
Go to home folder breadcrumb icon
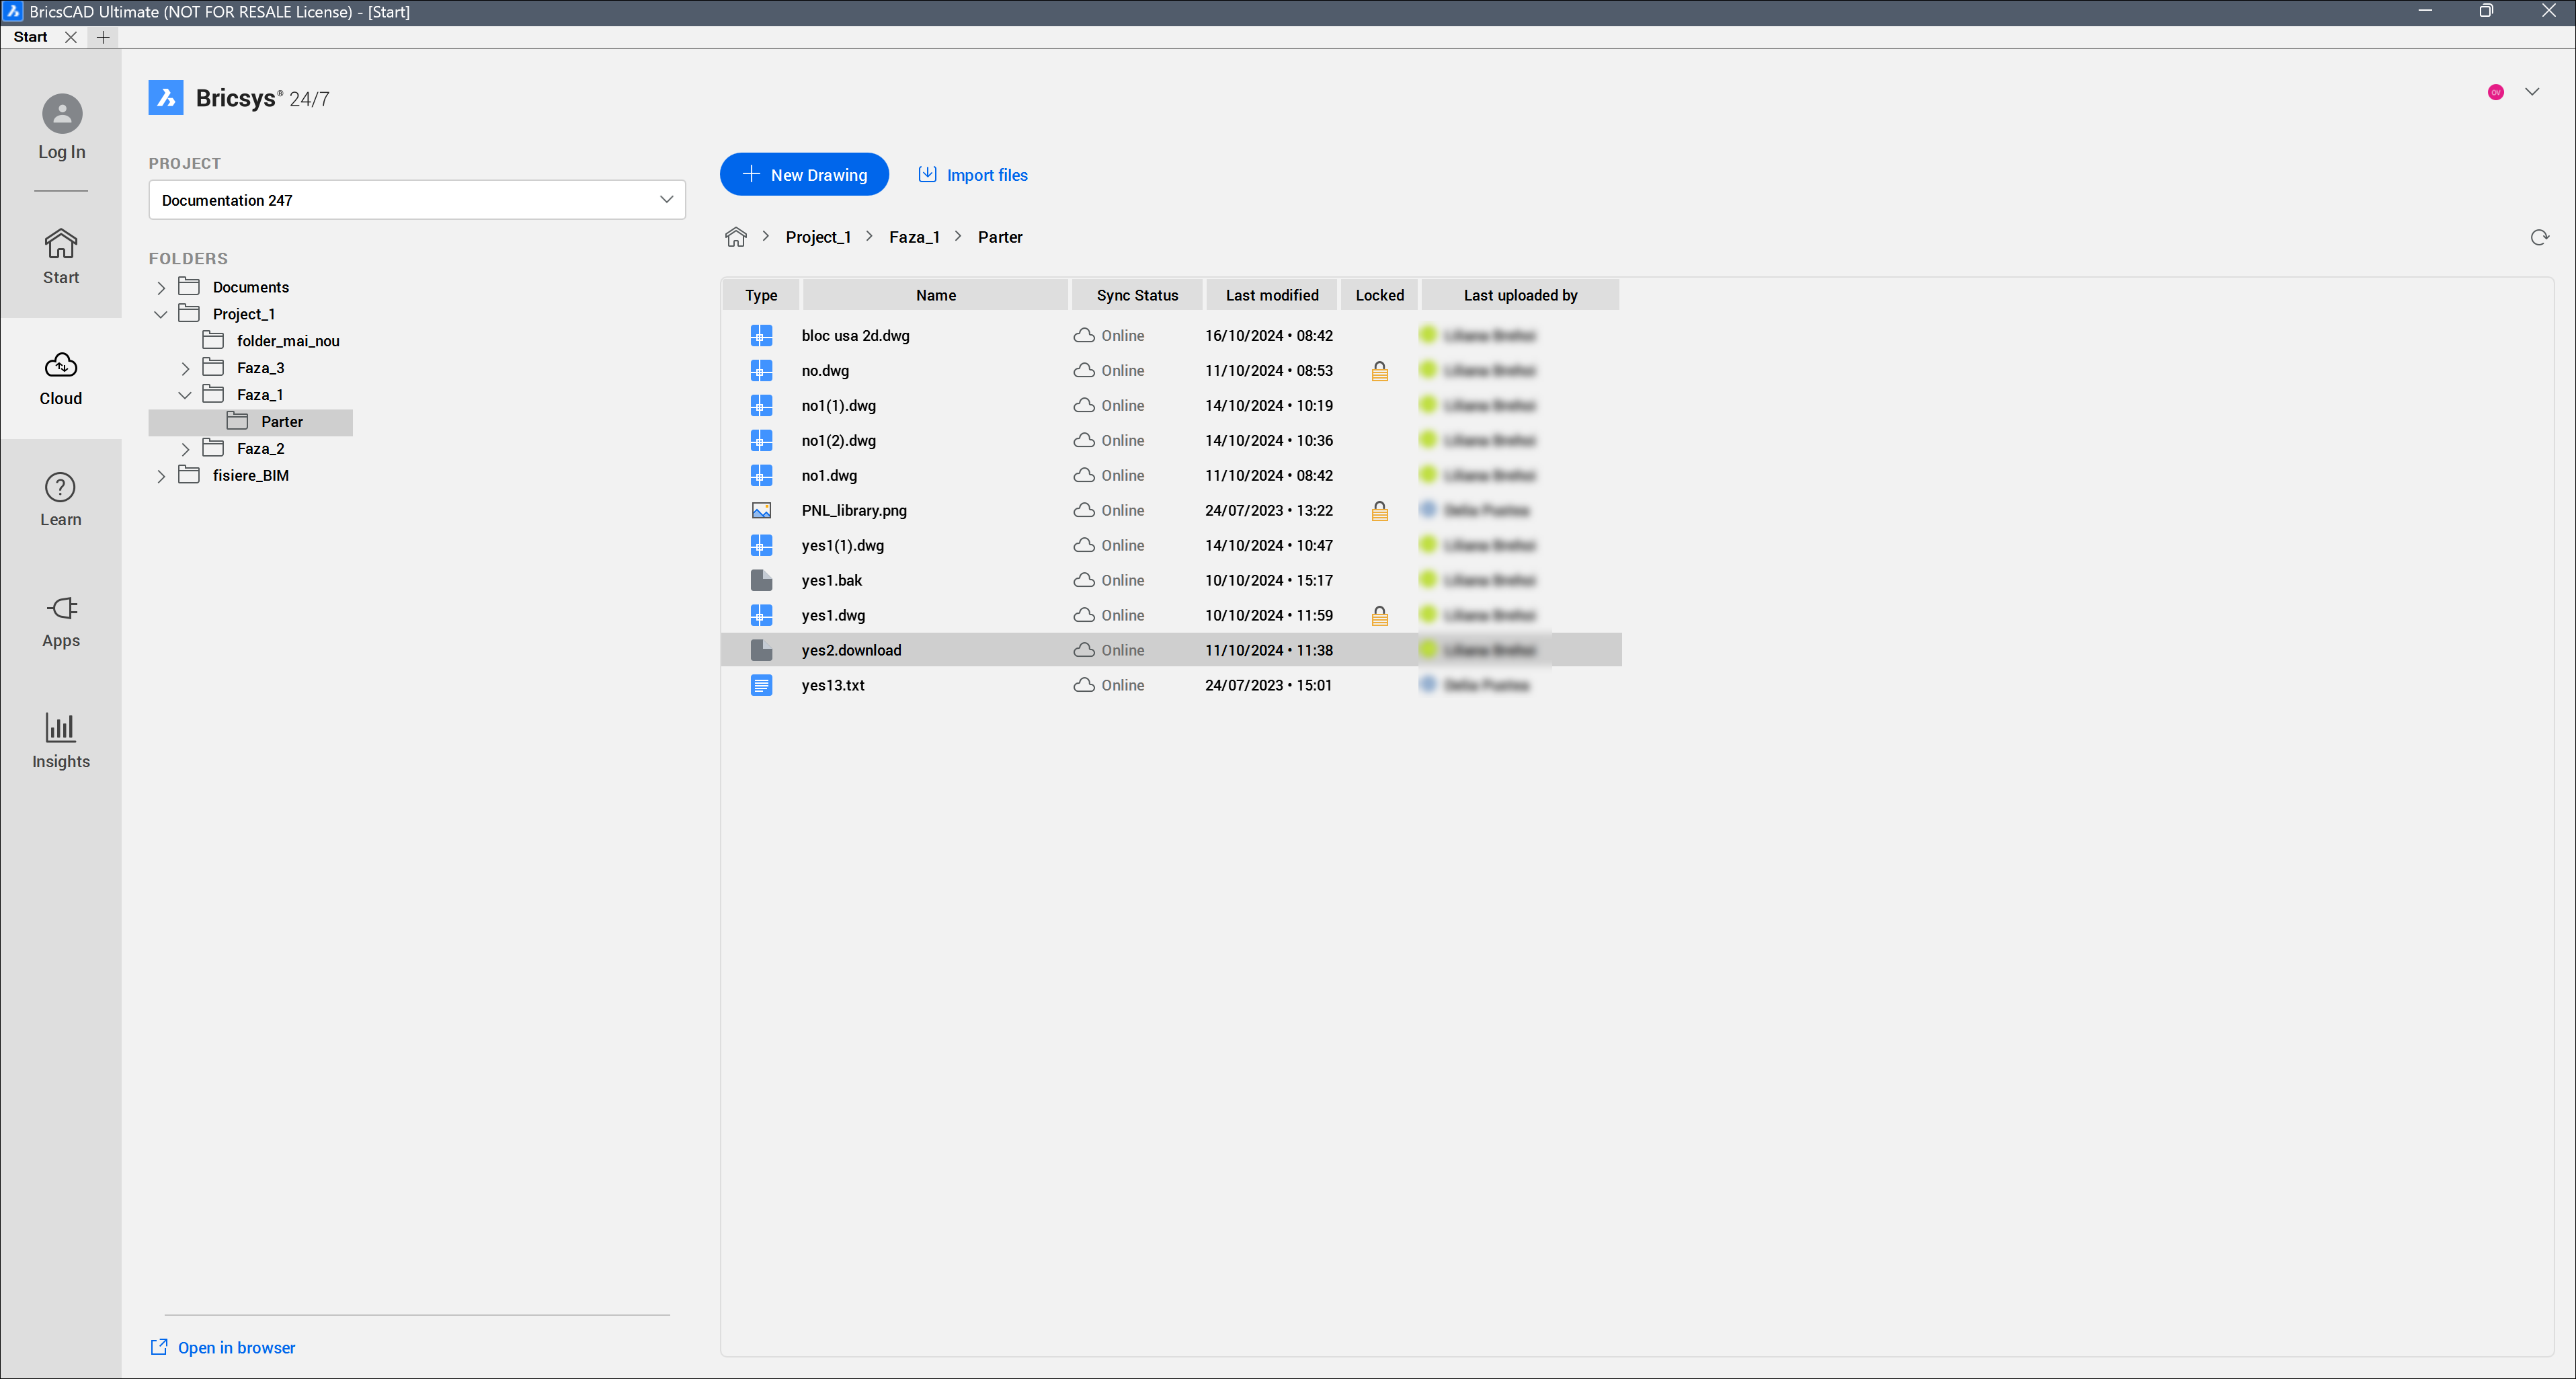click(736, 237)
